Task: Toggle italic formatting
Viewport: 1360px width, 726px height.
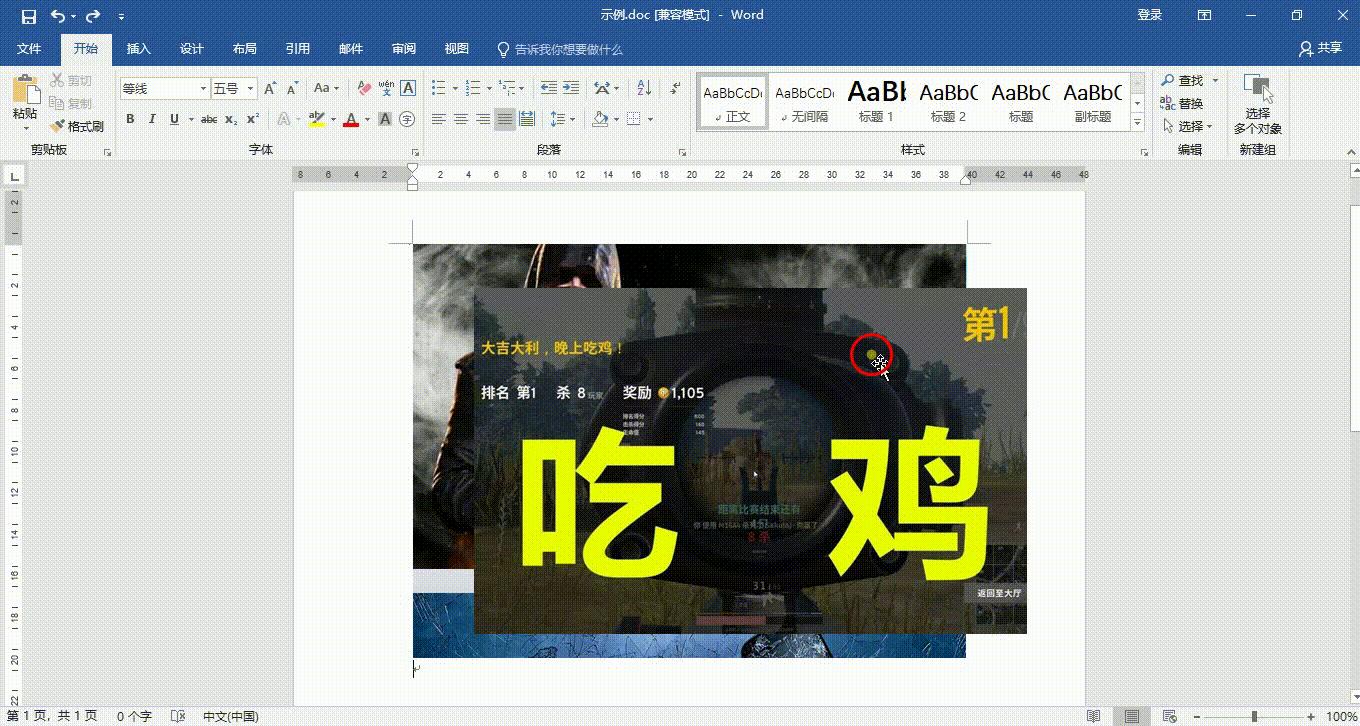Action: (x=152, y=119)
